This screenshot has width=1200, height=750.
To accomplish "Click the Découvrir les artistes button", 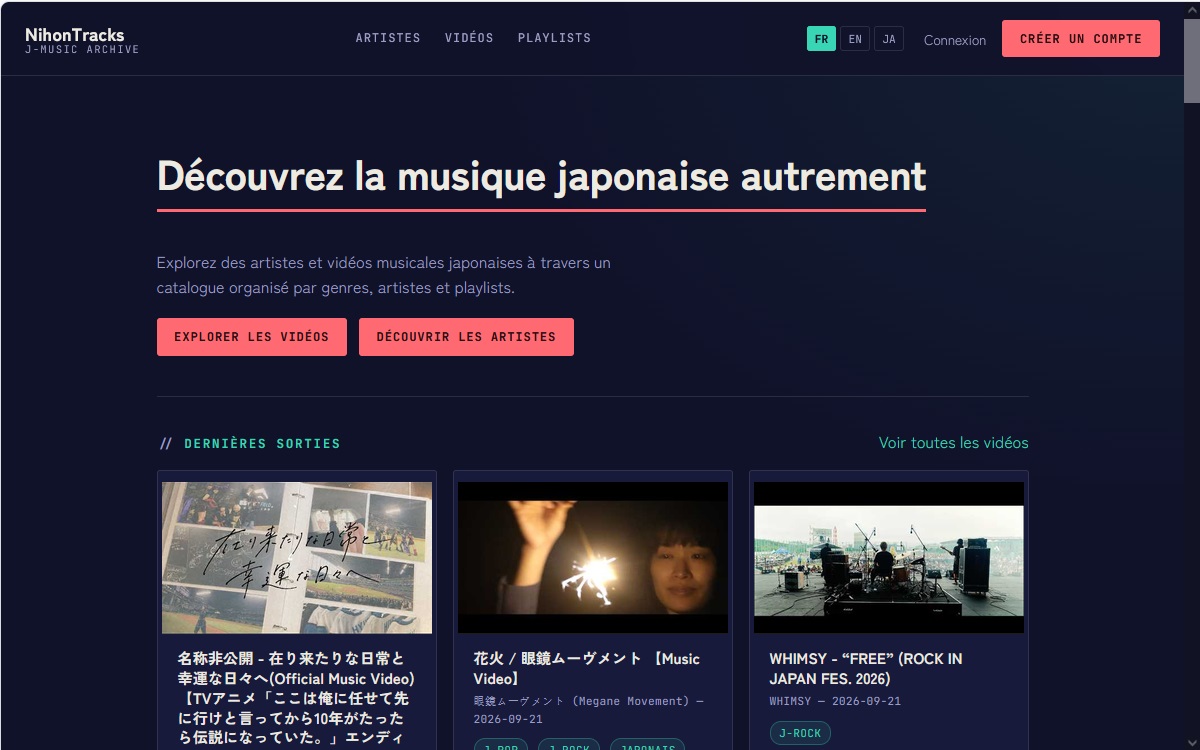I will click(x=466, y=337).
